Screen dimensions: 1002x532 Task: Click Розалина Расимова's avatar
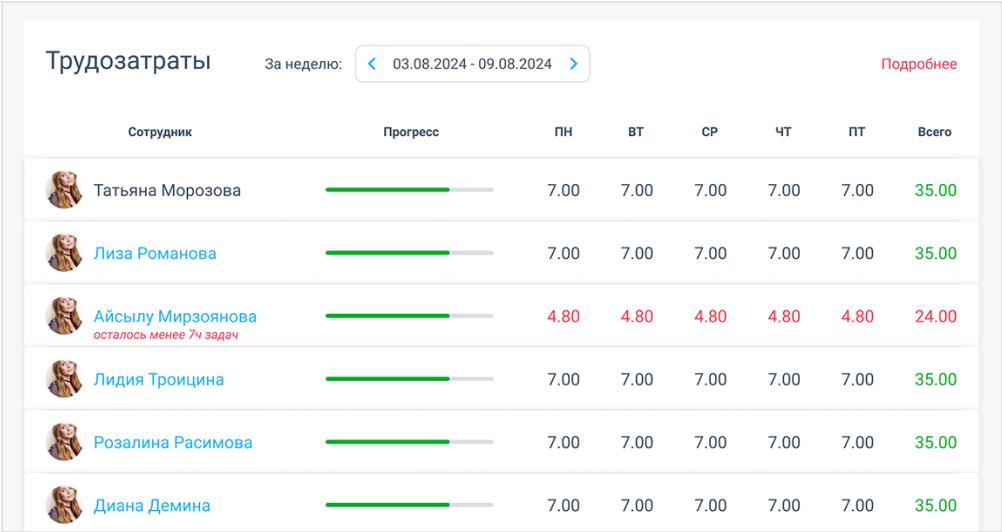pyautogui.click(x=64, y=442)
